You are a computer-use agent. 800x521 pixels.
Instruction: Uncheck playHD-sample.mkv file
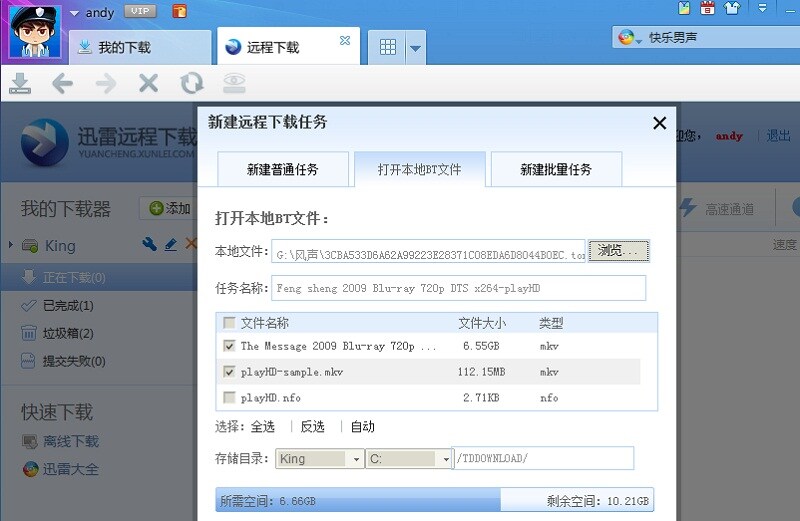tap(229, 371)
